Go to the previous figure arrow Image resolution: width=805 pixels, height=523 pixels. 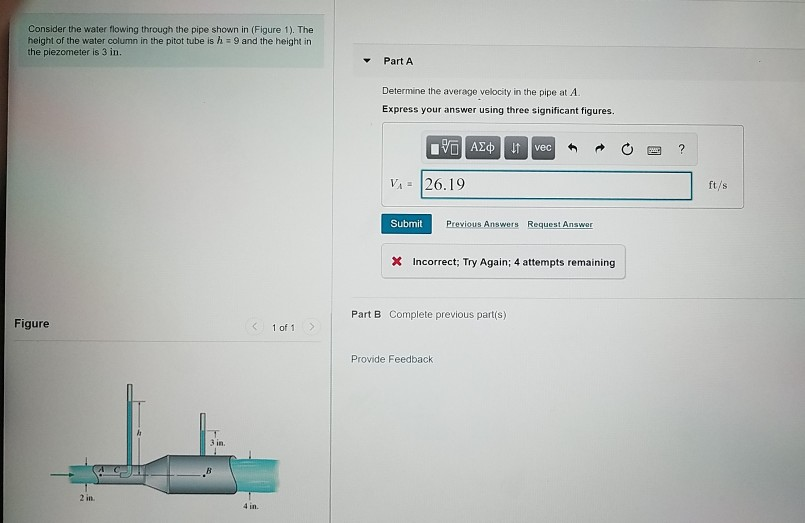[254, 326]
